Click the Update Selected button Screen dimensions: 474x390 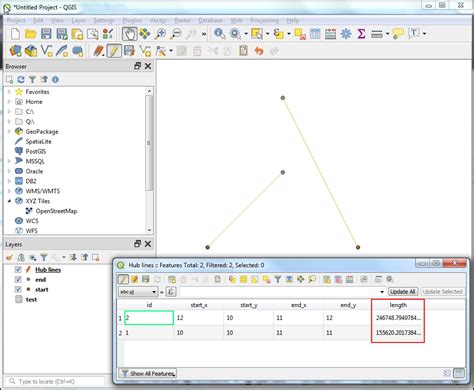[x=442, y=292]
